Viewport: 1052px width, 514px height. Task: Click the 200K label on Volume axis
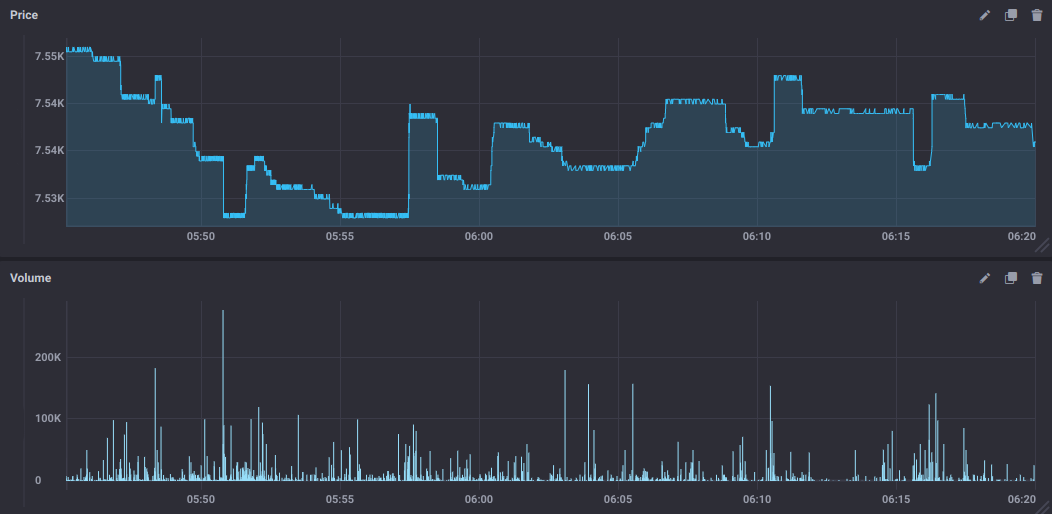(48, 358)
